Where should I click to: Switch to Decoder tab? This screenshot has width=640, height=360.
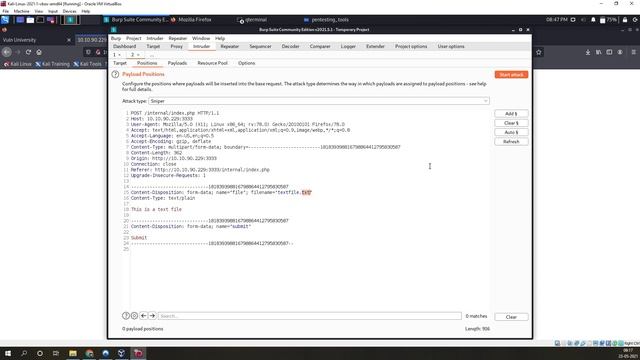290,47
